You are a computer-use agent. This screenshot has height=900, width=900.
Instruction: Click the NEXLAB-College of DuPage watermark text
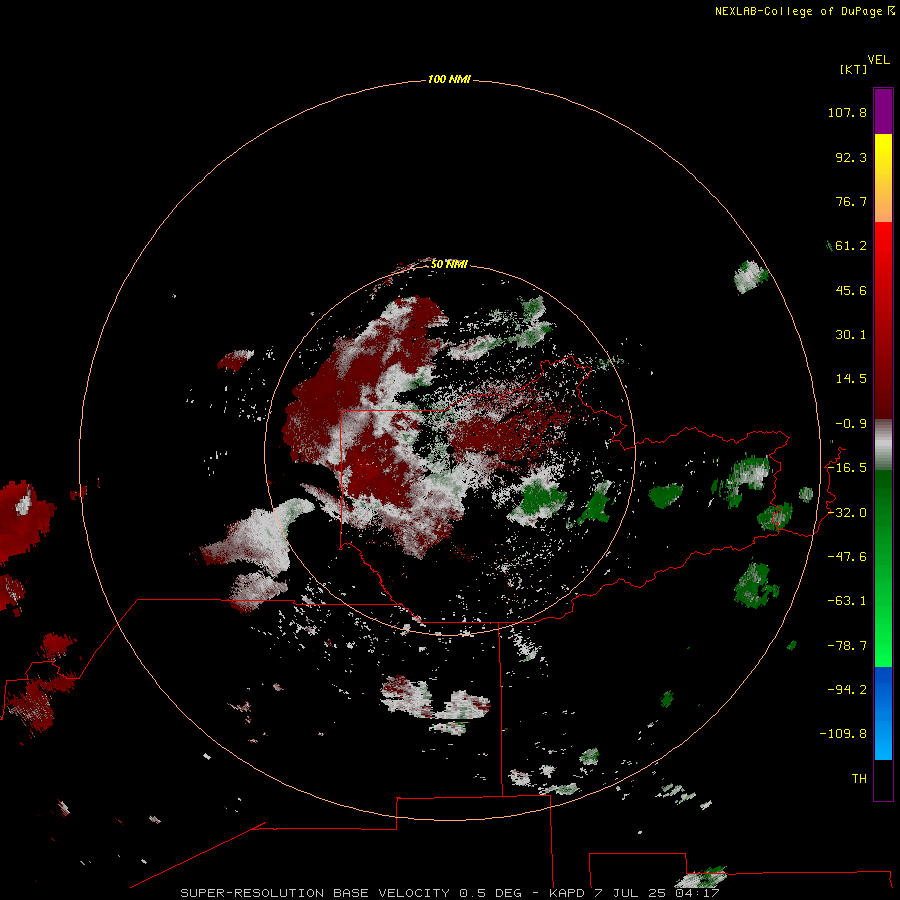point(804,11)
